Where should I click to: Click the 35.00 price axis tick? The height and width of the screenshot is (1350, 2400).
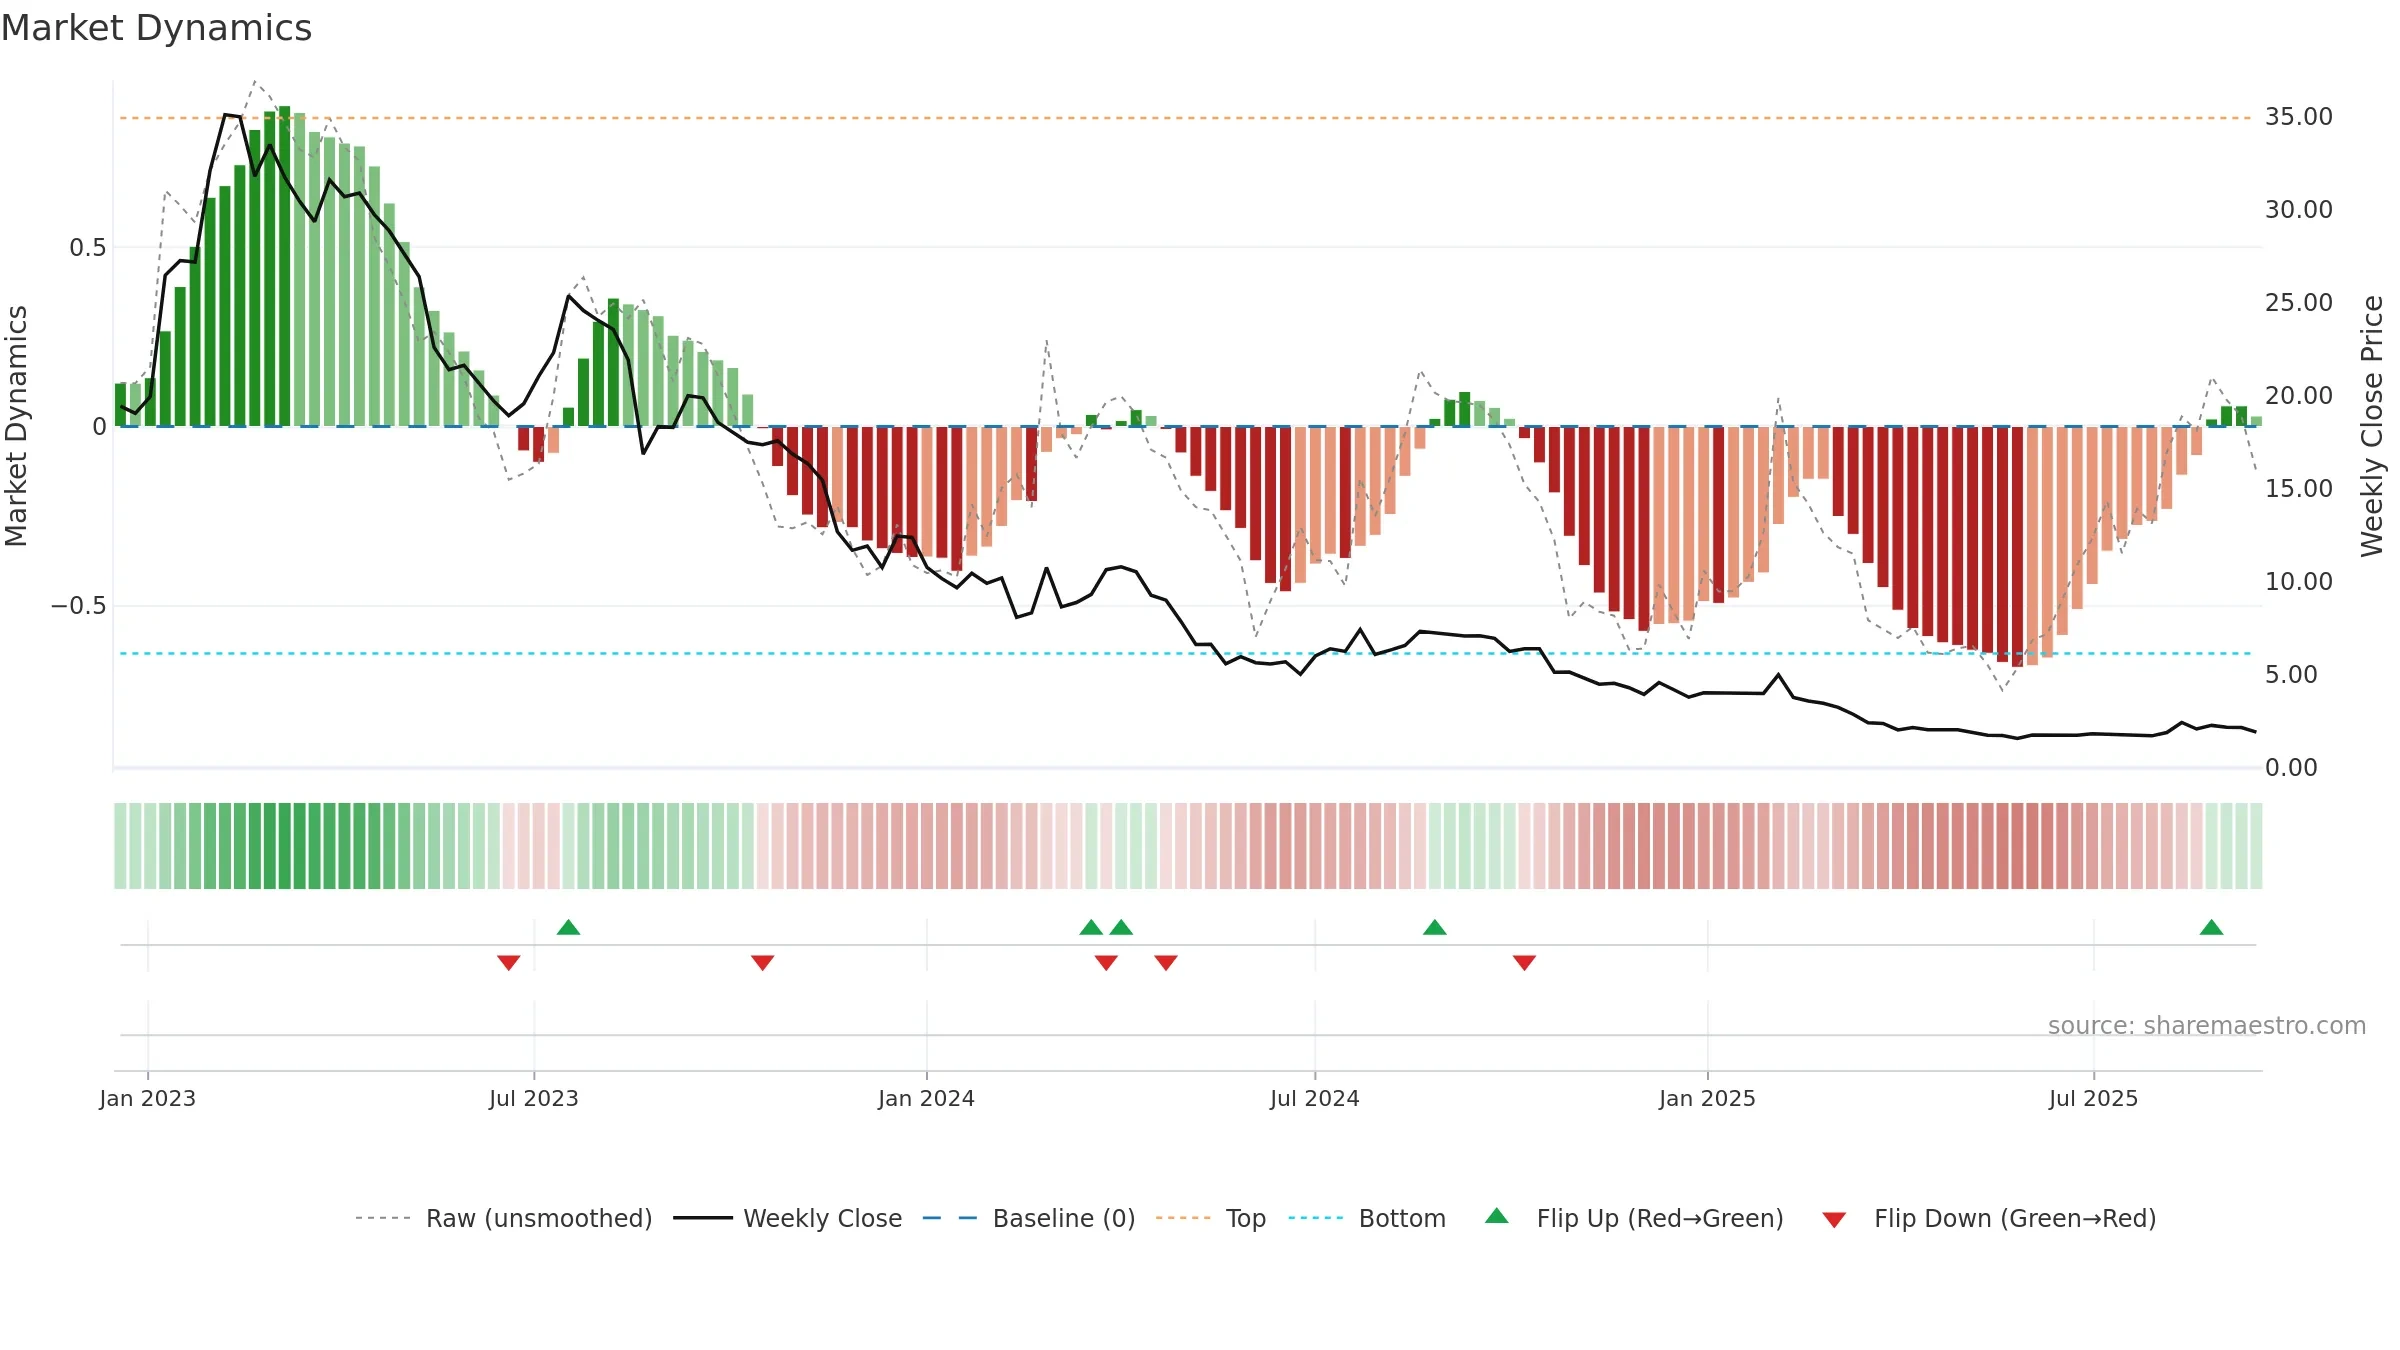click(2298, 117)
